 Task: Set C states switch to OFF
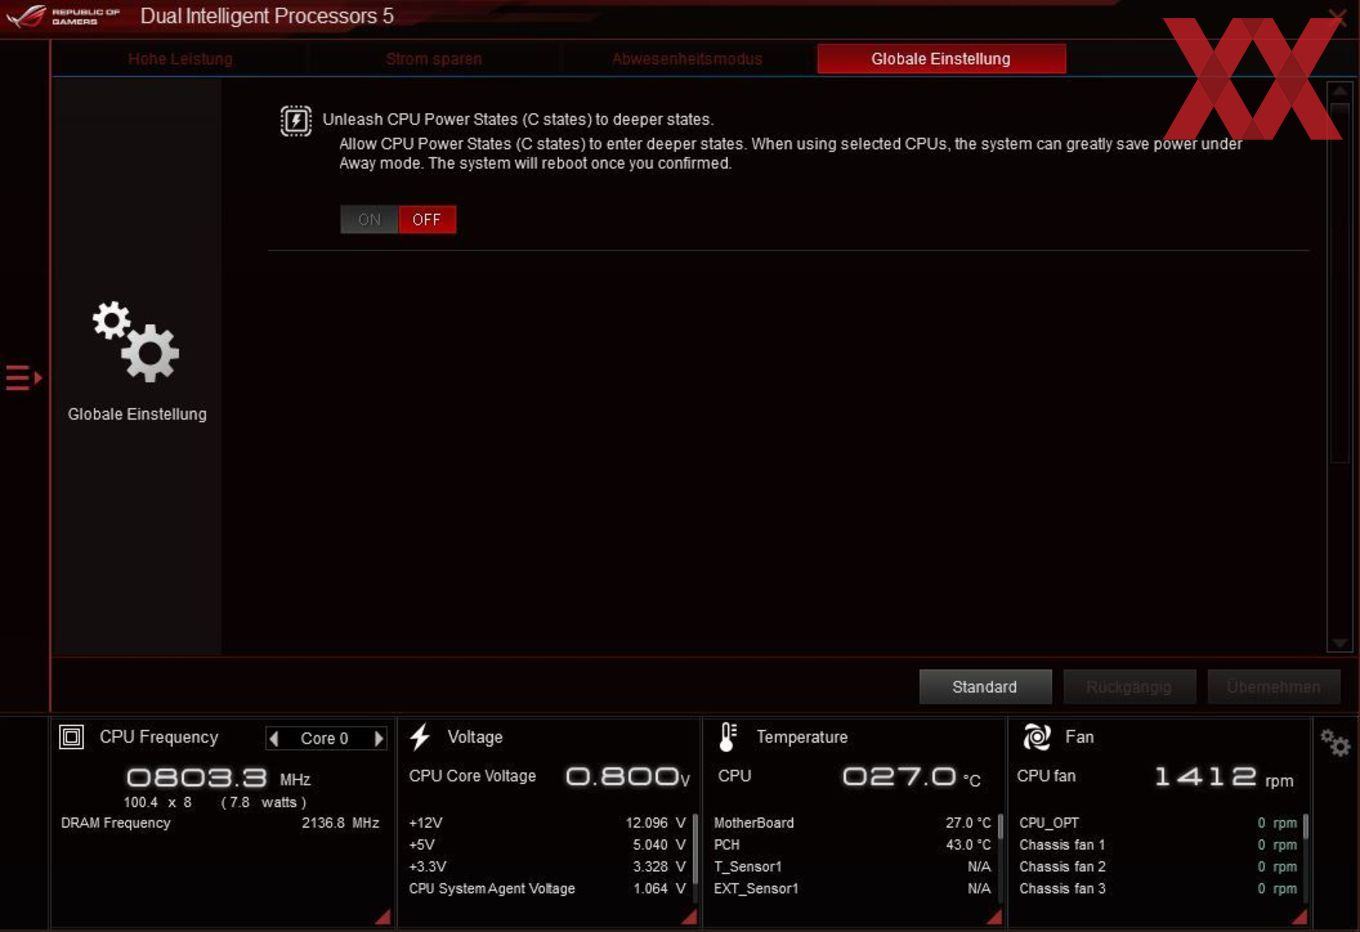pyautogui.click(x=427, y=219)
